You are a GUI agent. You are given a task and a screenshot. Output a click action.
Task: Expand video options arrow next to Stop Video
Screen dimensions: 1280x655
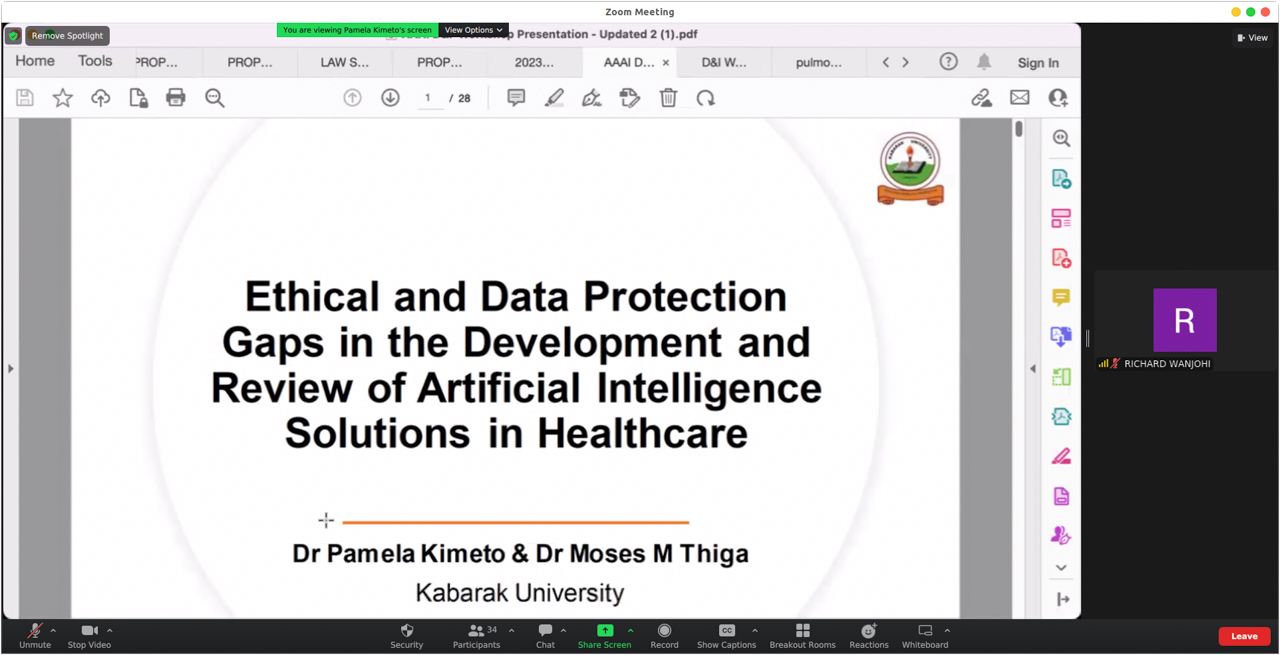tap(110, 631)
